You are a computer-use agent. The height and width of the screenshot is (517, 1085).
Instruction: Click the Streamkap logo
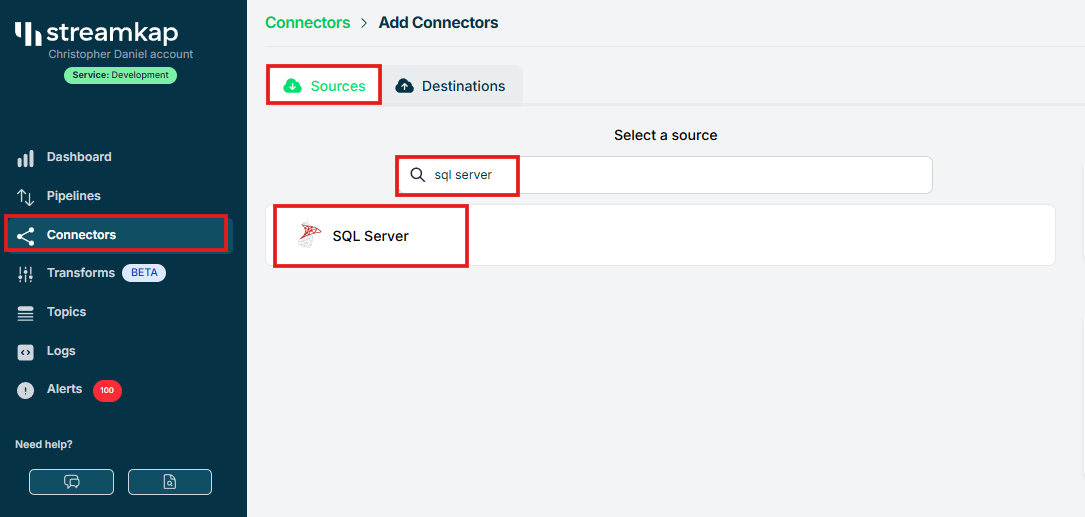(x=96, y=33)
